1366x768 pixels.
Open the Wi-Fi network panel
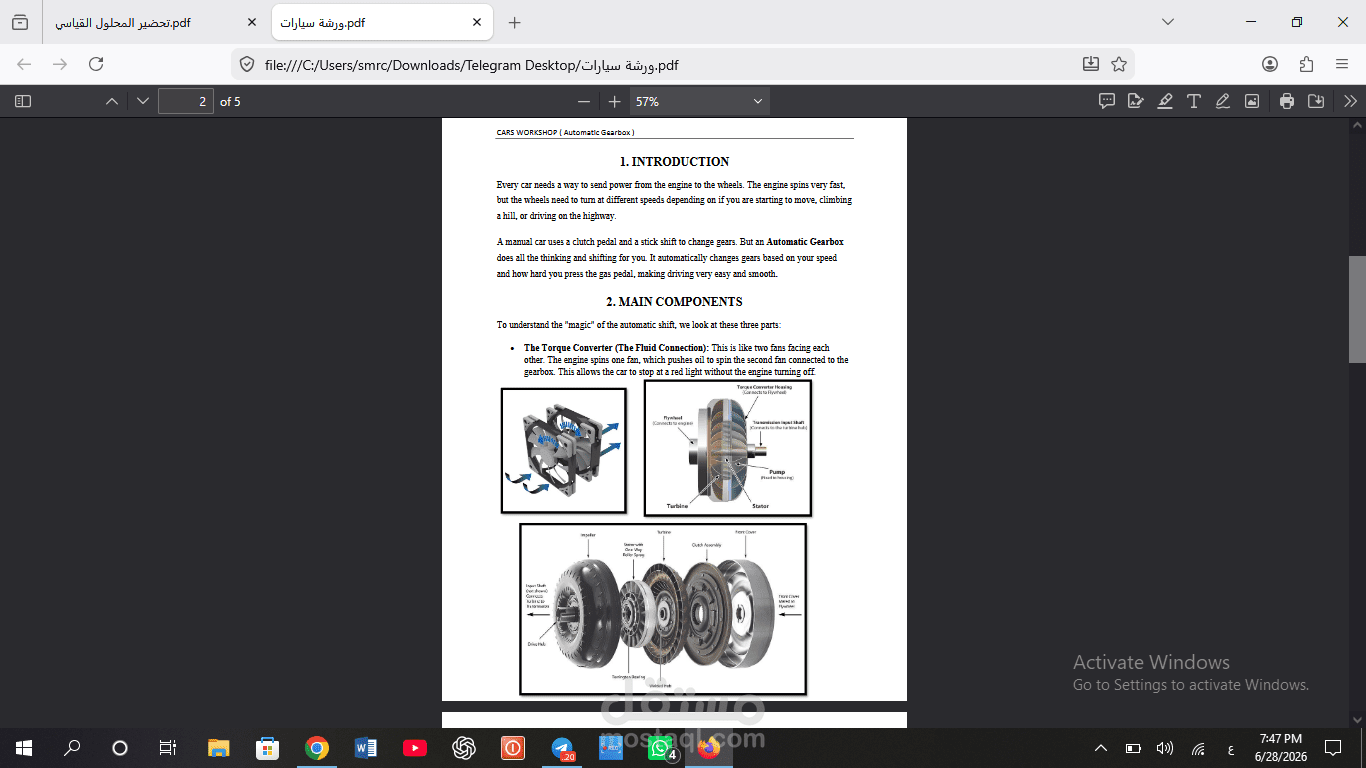pyautogui.click(x=1198, y=748)
